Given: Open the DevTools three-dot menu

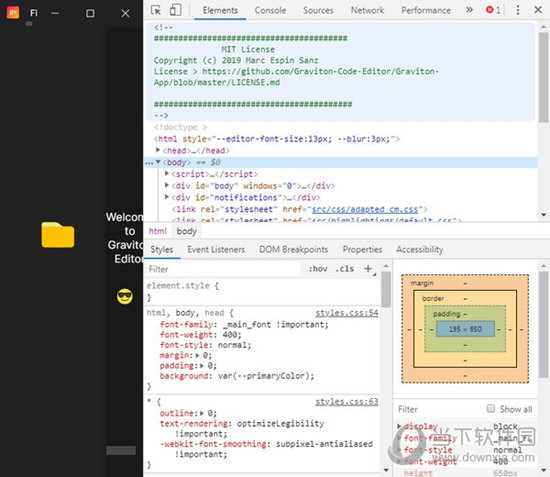Looking at the screenshot, I should [518, 10].
